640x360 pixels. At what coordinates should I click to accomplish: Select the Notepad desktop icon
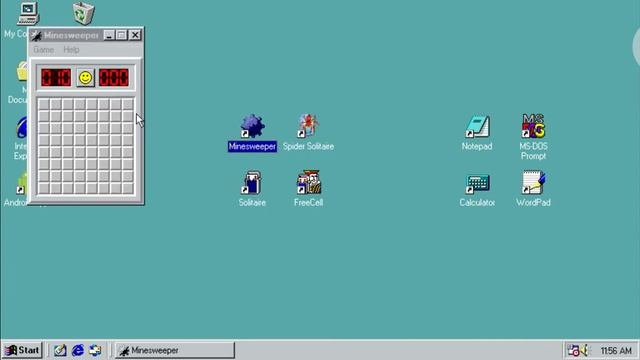477,133
